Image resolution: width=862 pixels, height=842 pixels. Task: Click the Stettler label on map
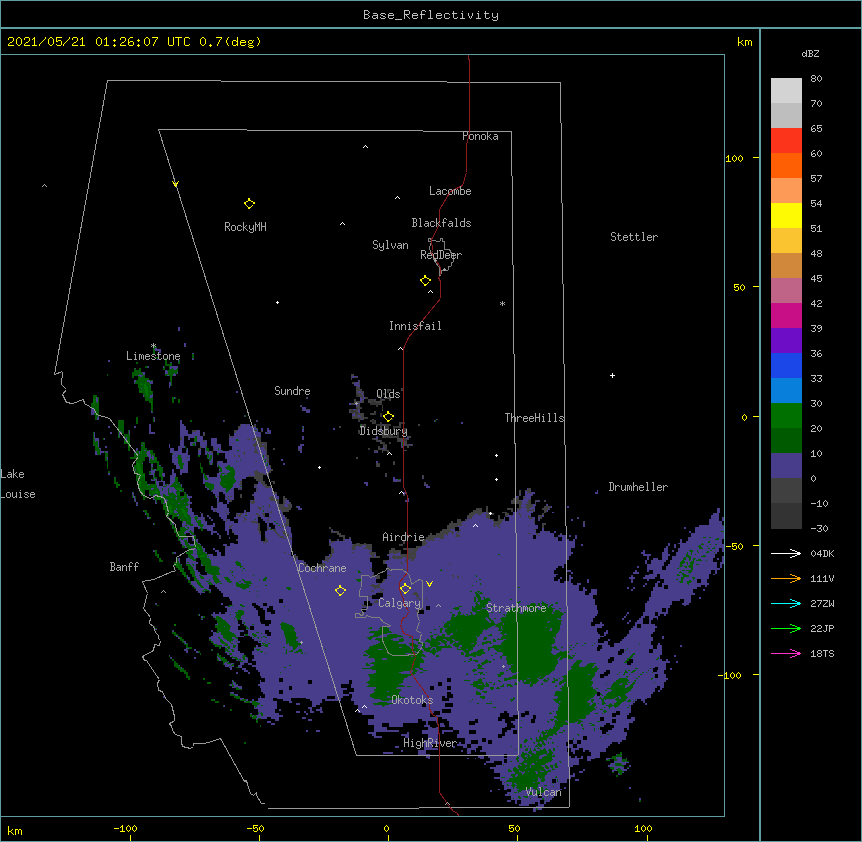click(x=634, y=237)
